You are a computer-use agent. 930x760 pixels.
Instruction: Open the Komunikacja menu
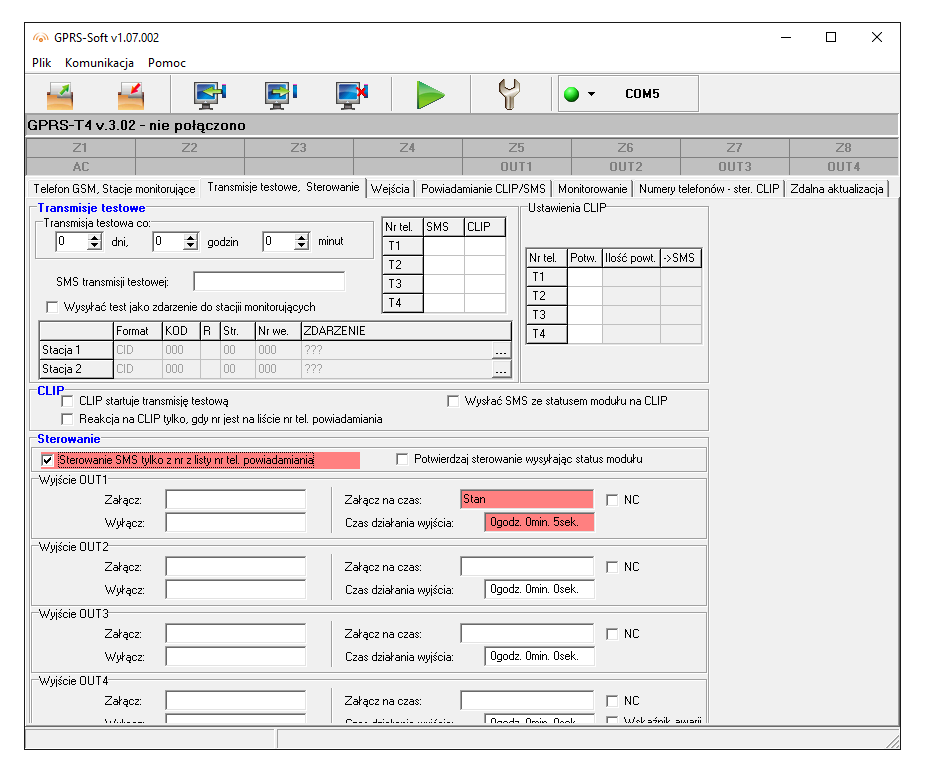point(99,62)
